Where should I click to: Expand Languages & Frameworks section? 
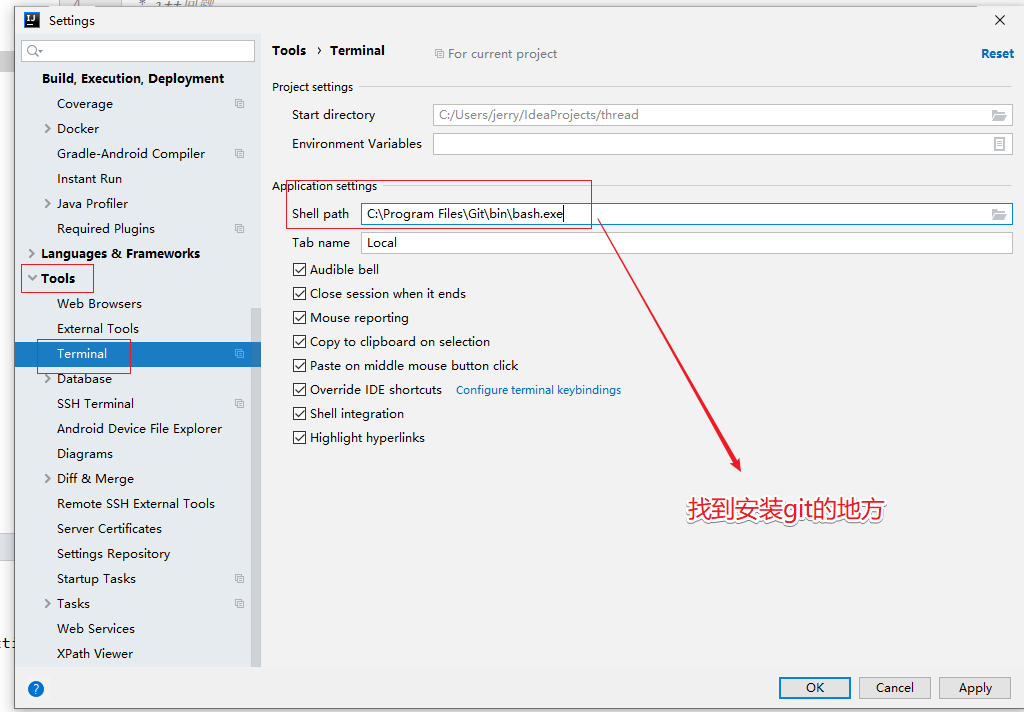pos(31,253)
